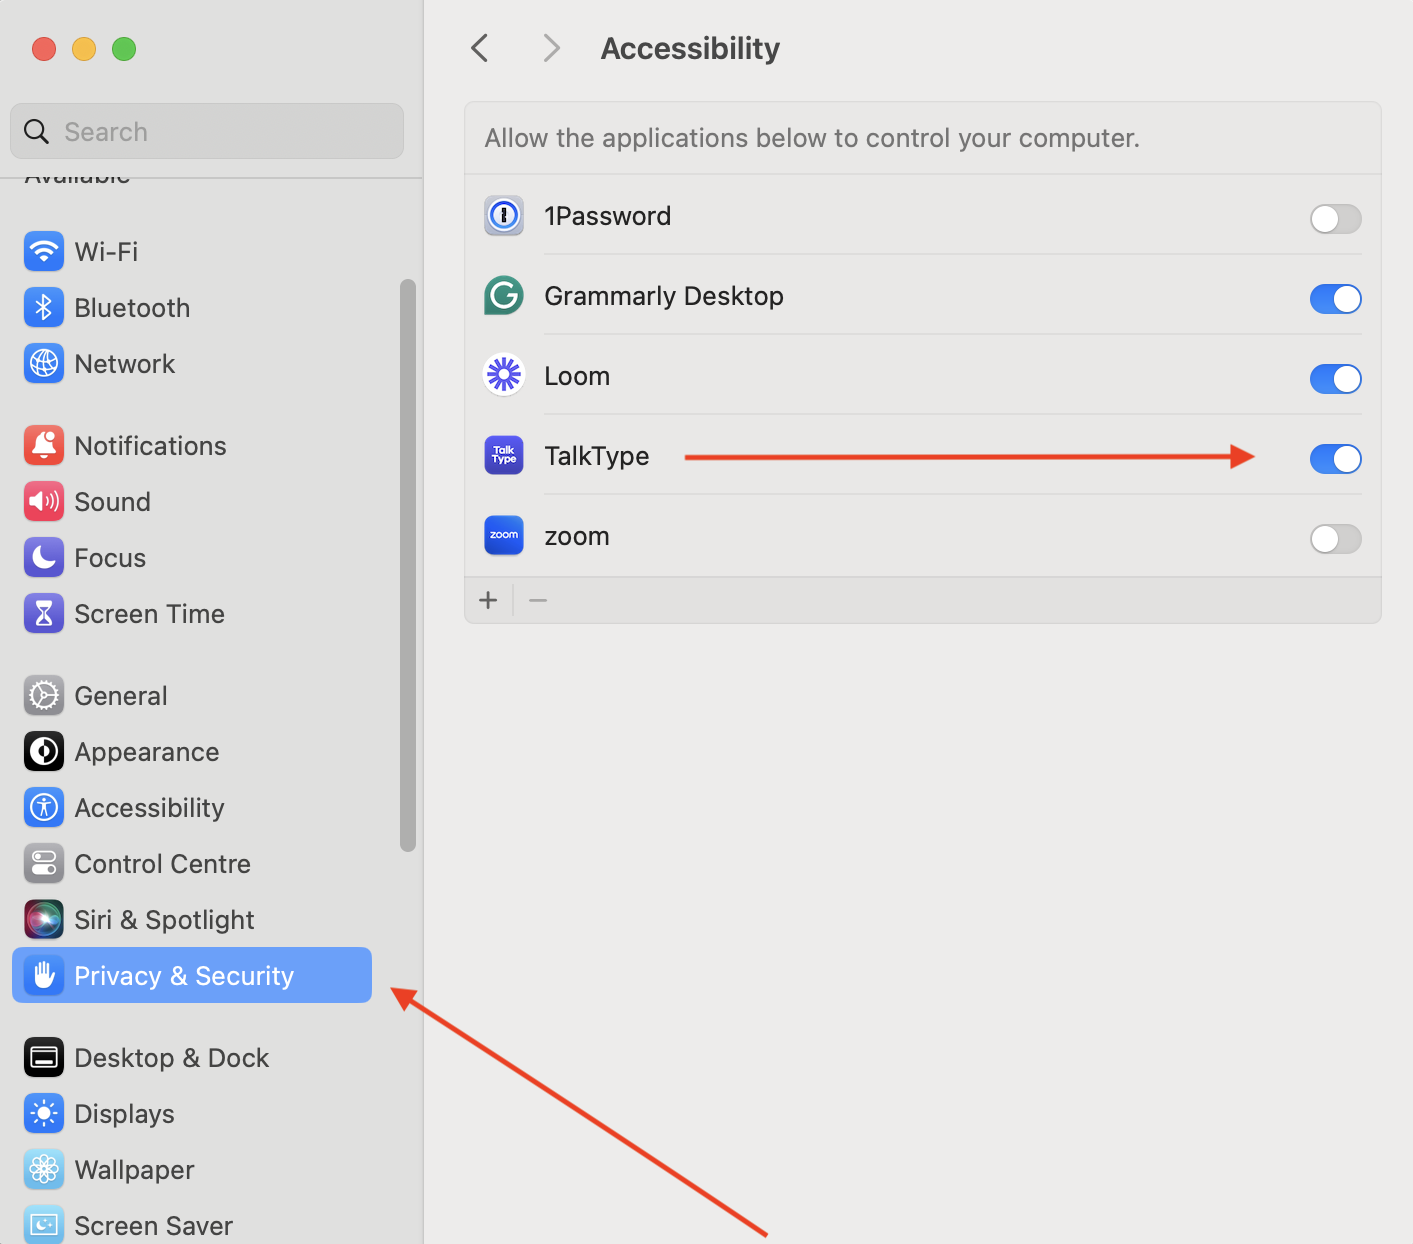Click the Displays sun icon
This screenshot has width=1413, height=1244.
tap(44, 1114)
